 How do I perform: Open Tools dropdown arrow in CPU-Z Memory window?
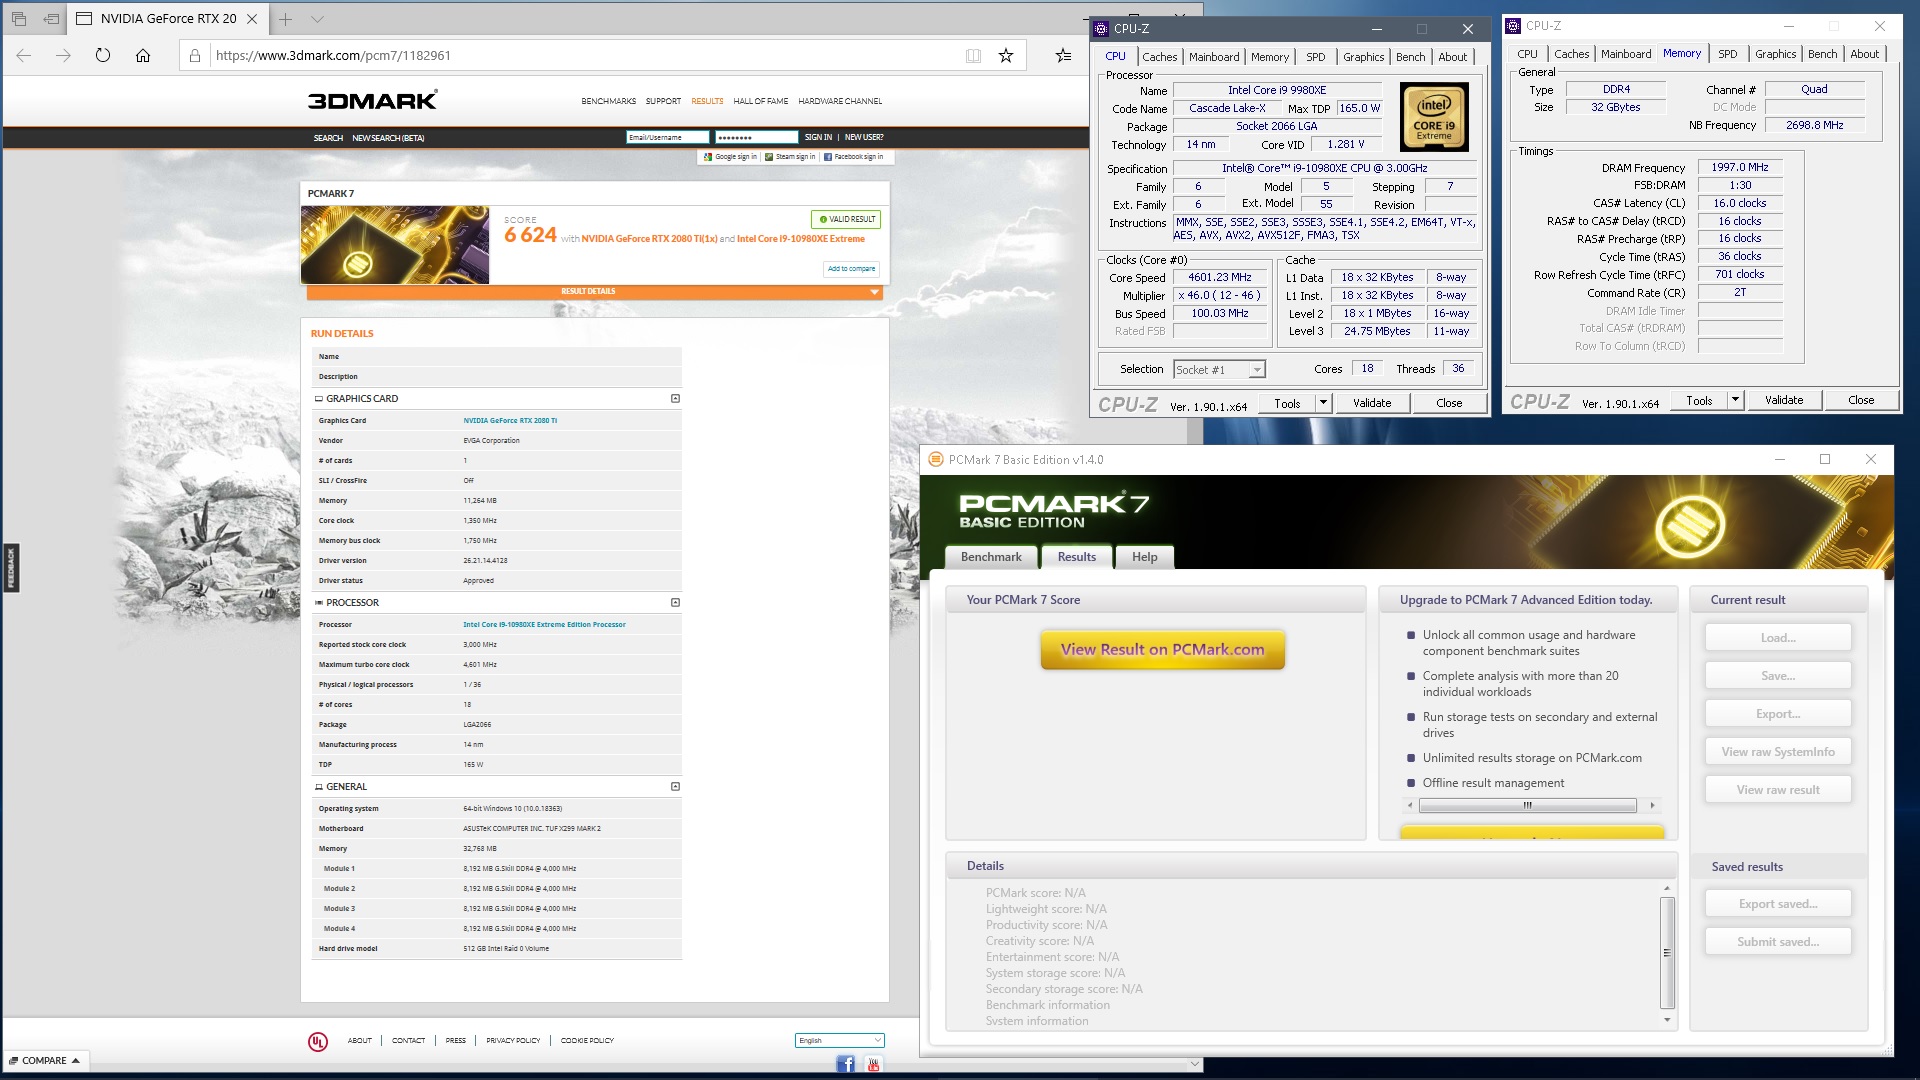coord(1735,400)
